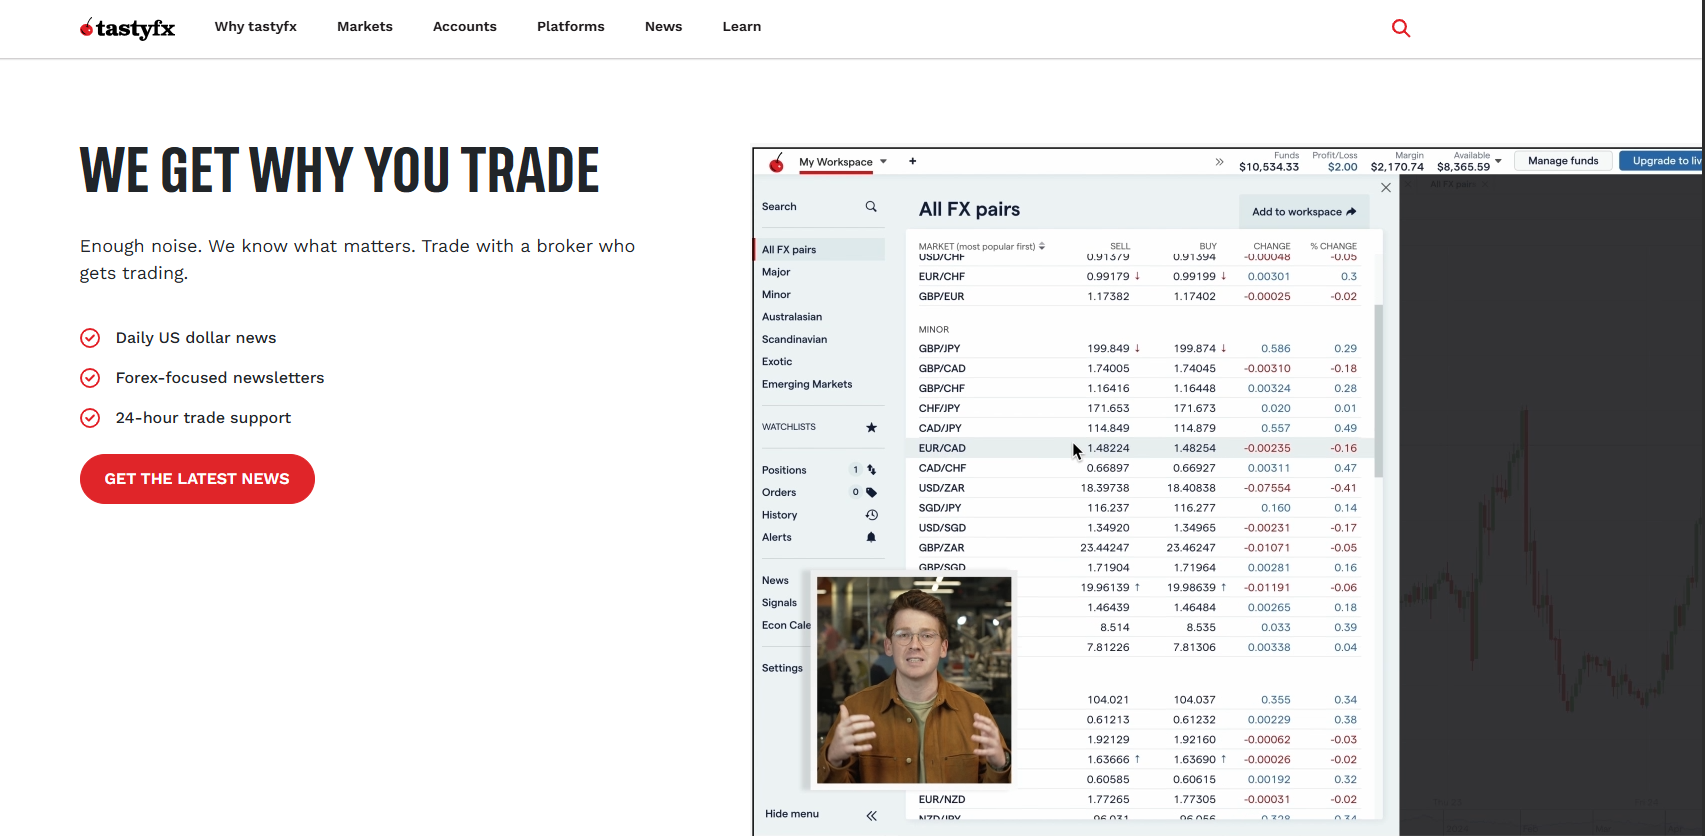Image resolution: width=1705 pixels, height=836 pixels.
Task: Click the search icon in workspace sidebar
Action: coord(871,207)
